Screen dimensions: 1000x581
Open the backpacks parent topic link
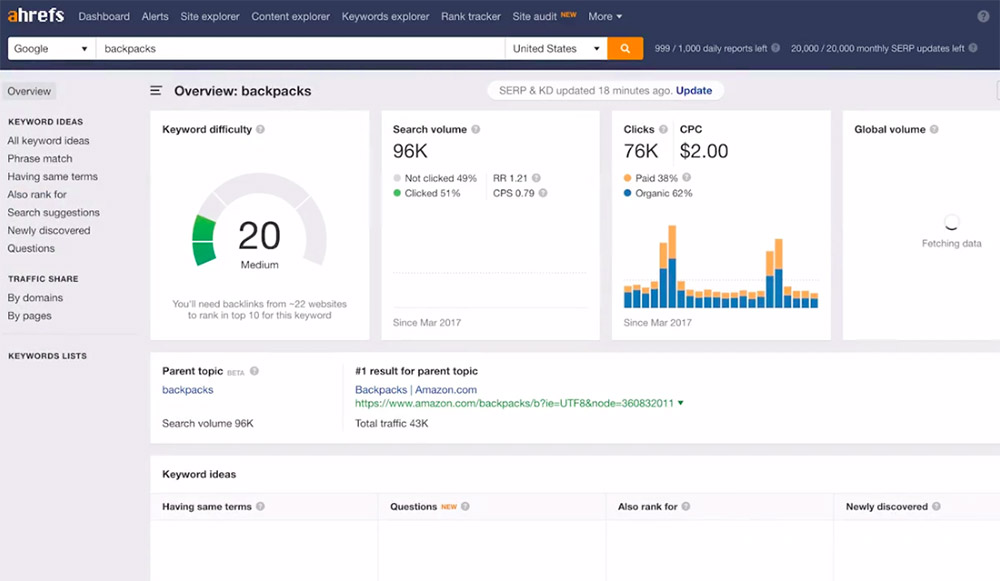pos(188,390)
